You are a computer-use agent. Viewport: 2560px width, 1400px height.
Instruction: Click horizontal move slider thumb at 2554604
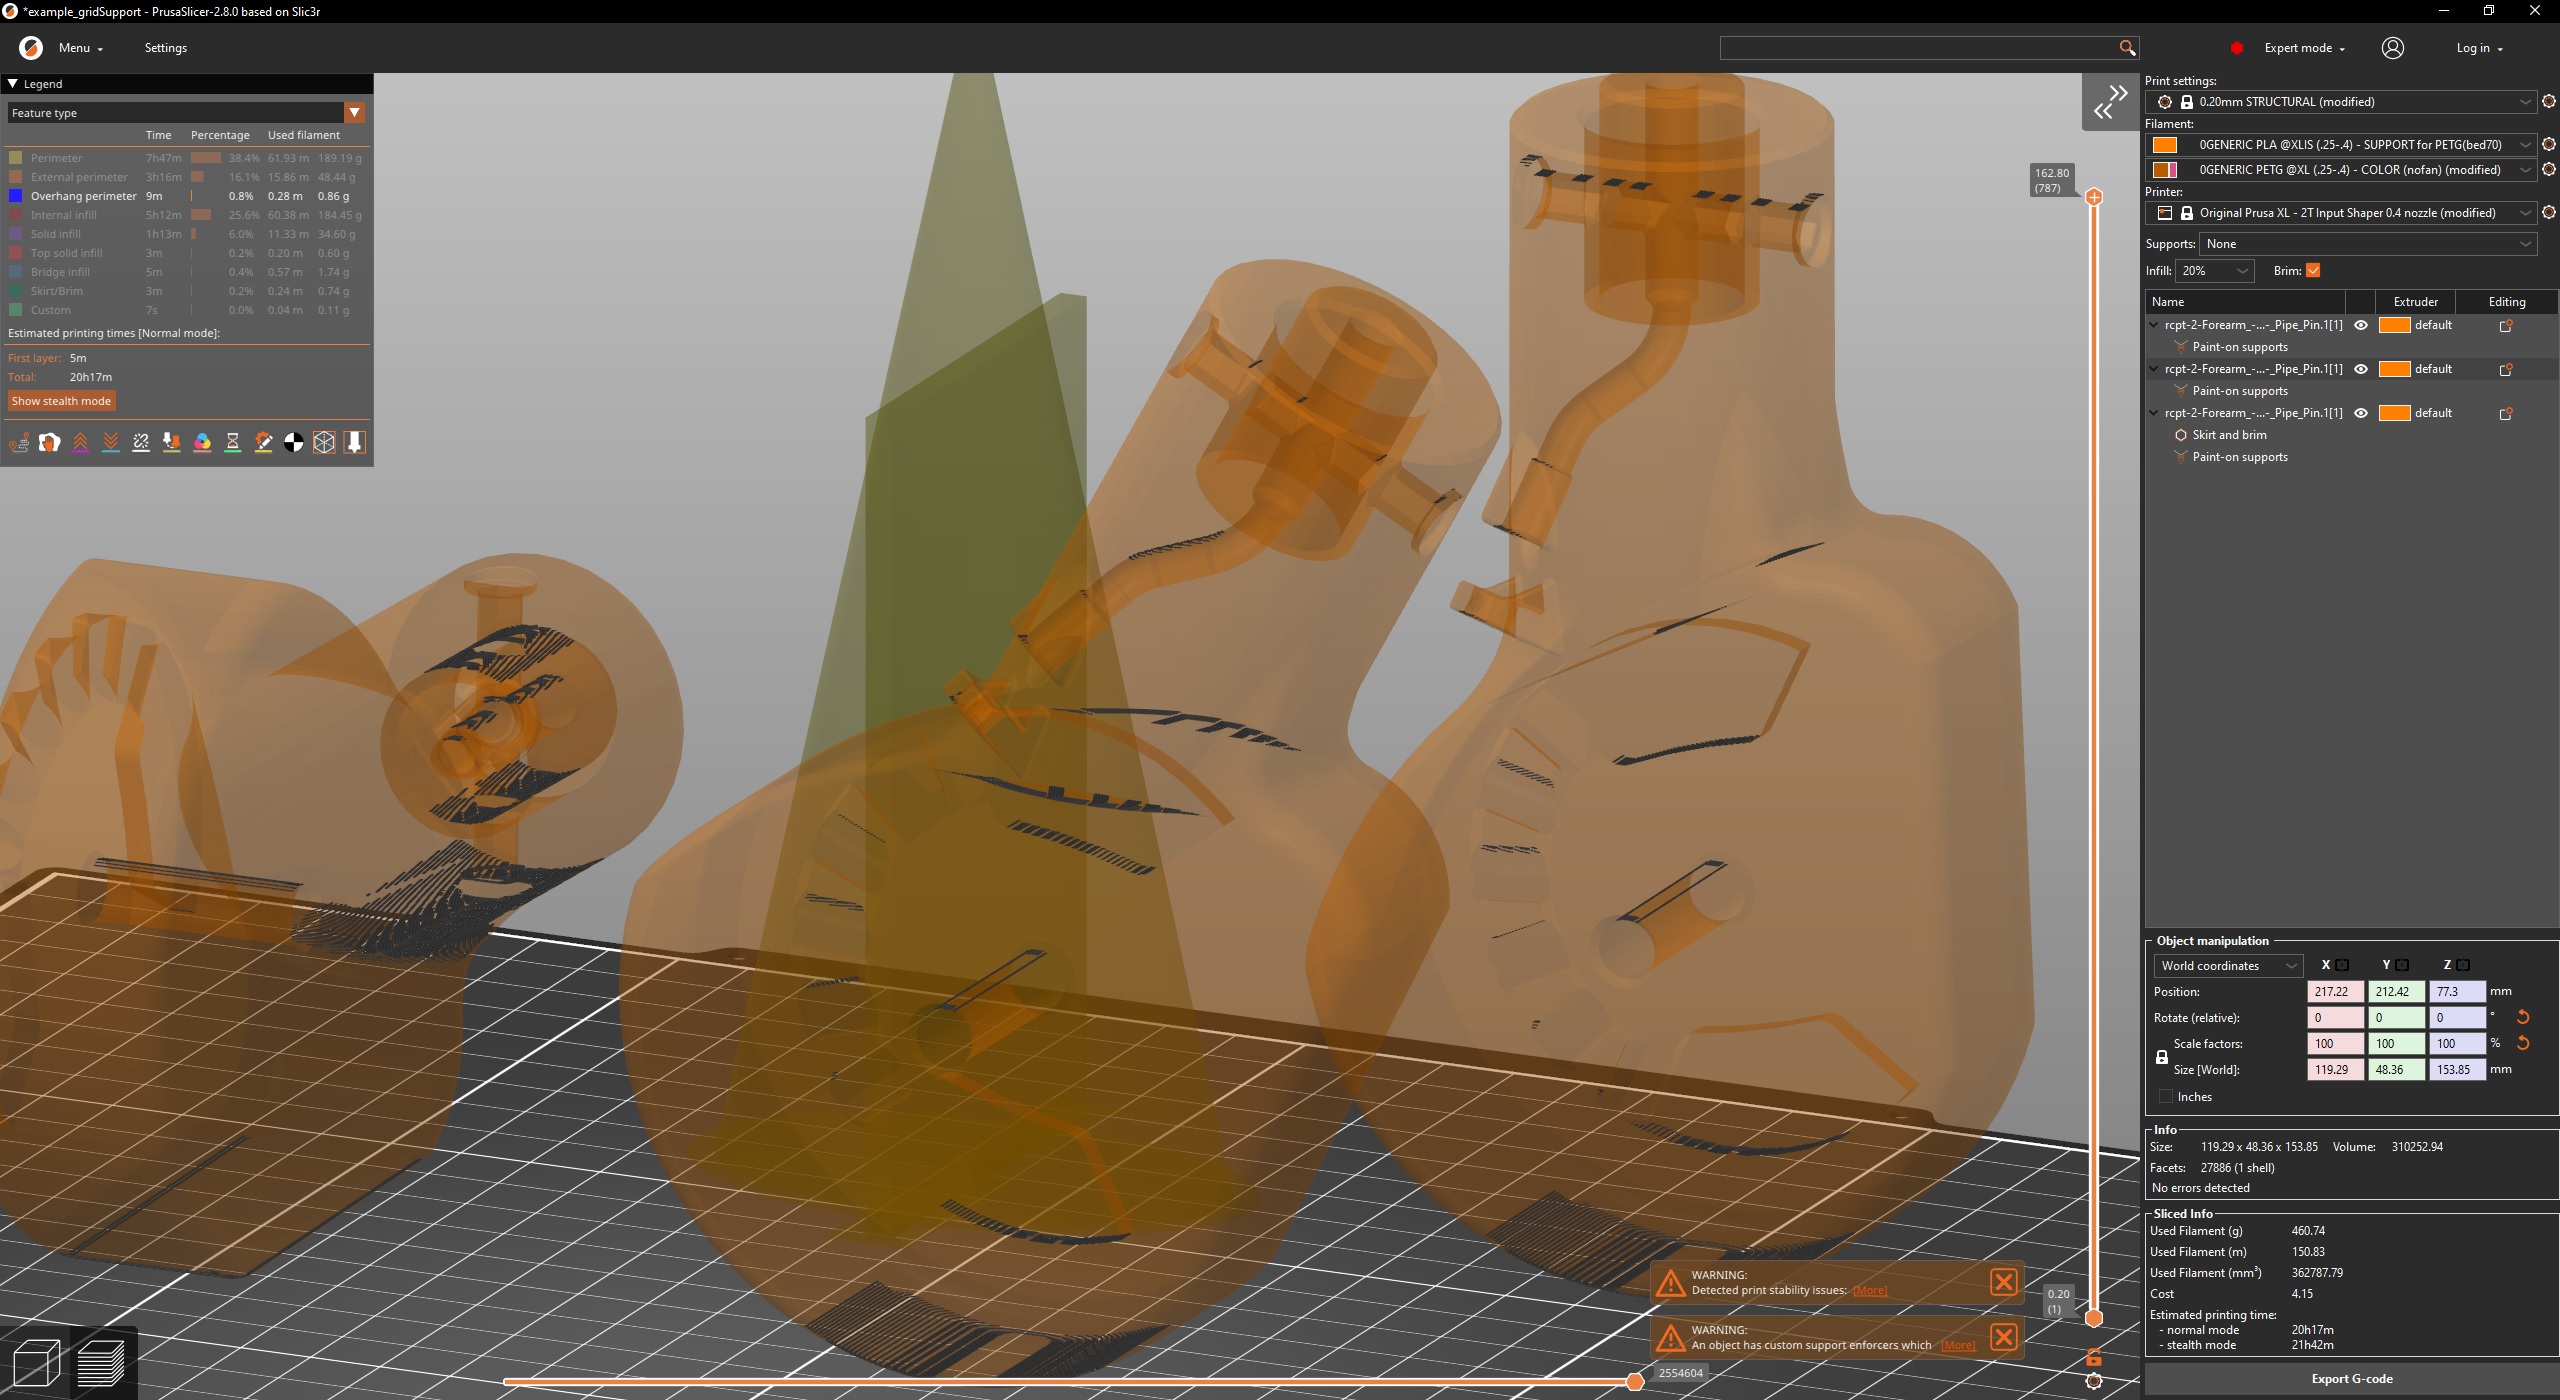(x=1635, y=1381)
